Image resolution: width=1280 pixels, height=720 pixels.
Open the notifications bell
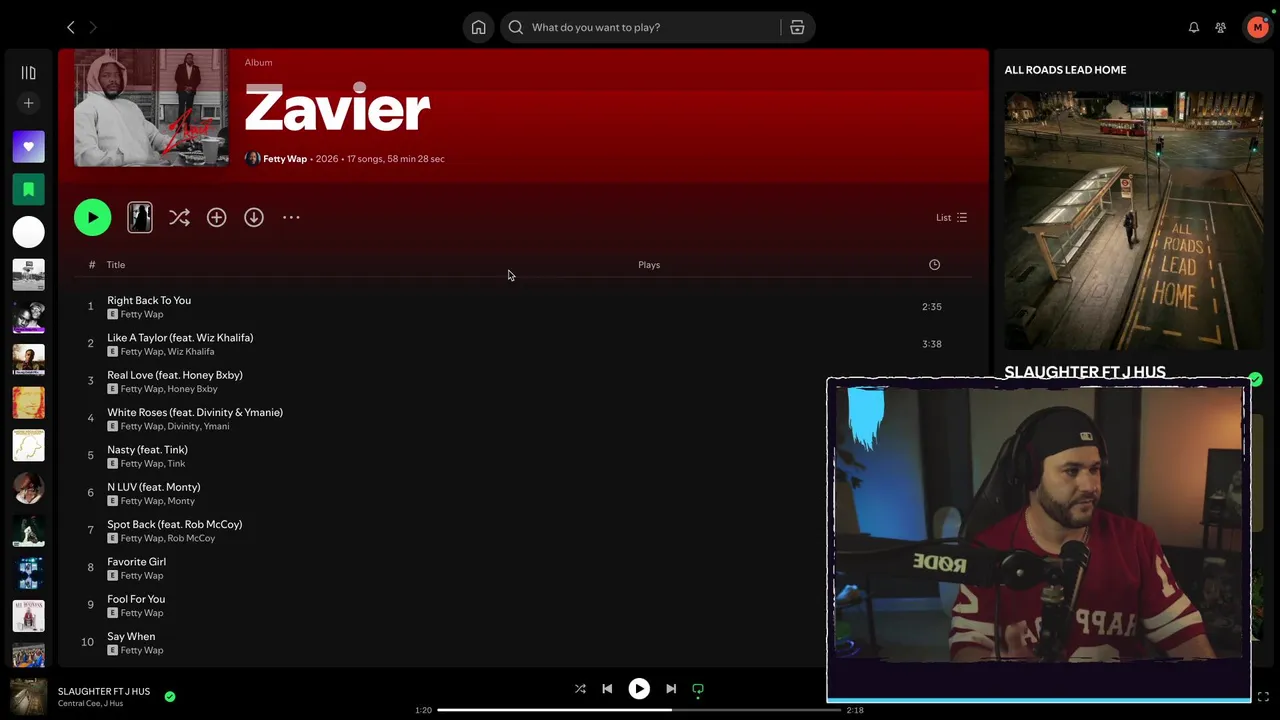pos(1193,27)
